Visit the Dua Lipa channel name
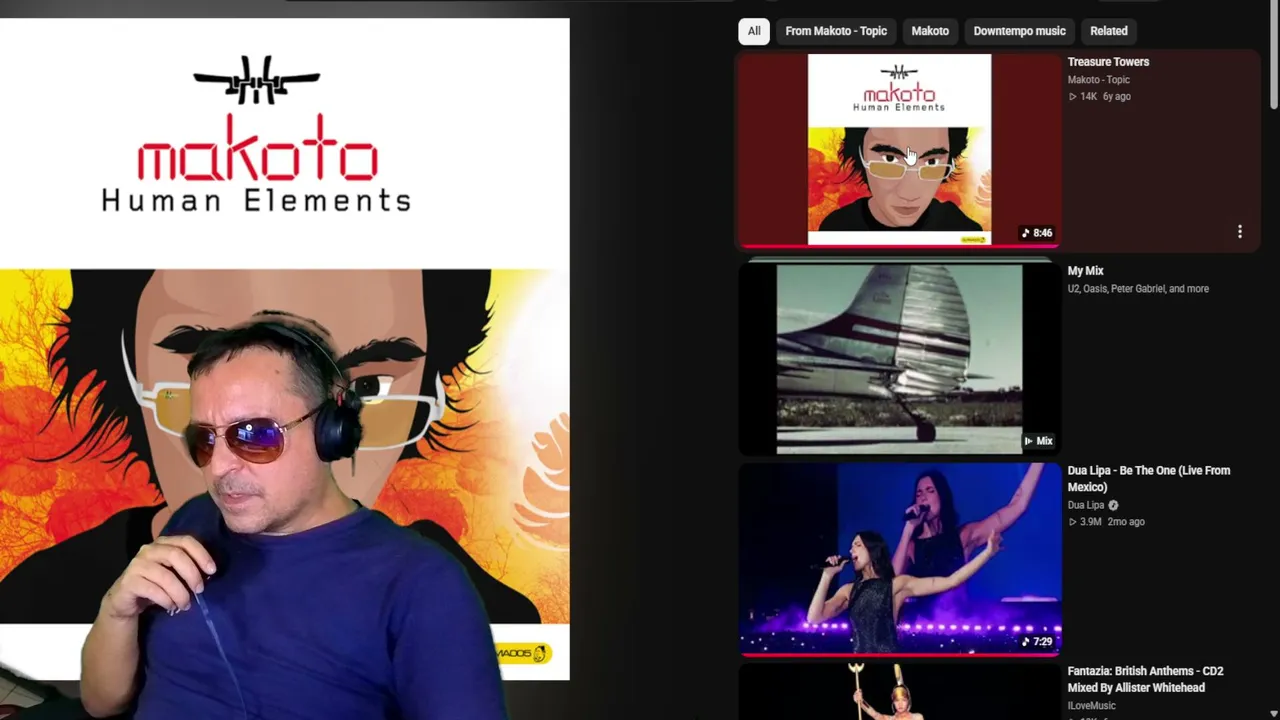 1085,505
